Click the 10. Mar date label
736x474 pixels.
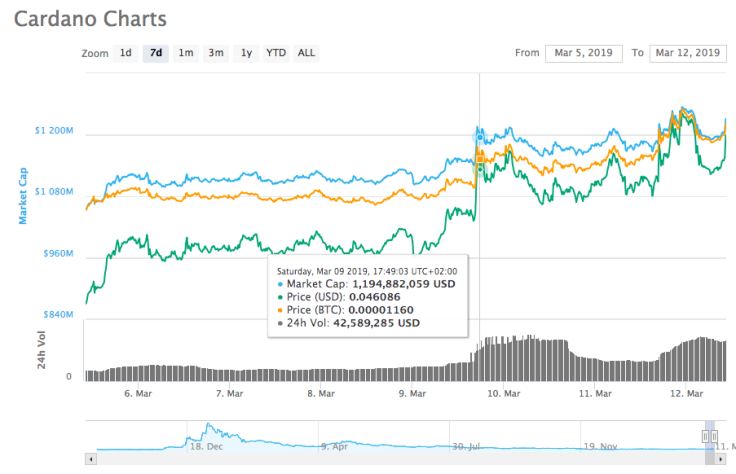tap(504, 394)
